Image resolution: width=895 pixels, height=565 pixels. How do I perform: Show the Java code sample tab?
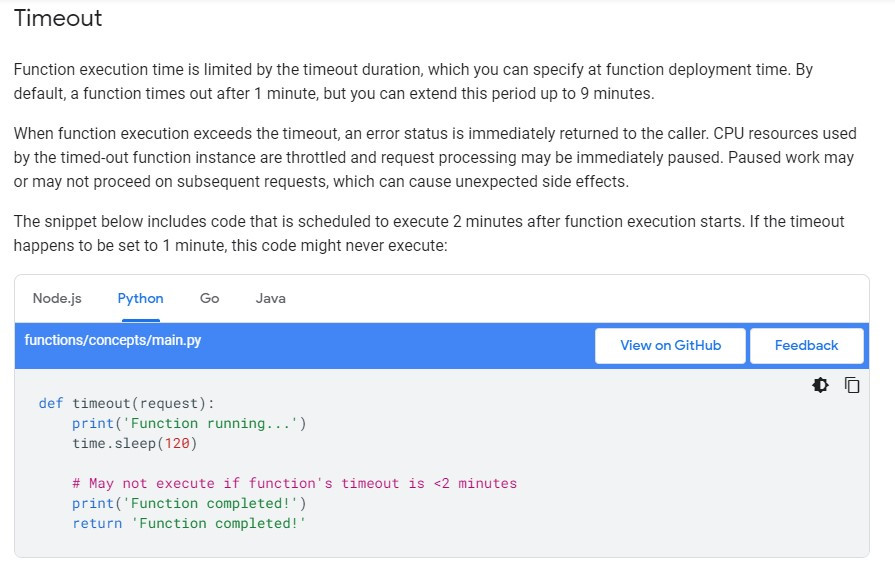[x=271, y=298]
